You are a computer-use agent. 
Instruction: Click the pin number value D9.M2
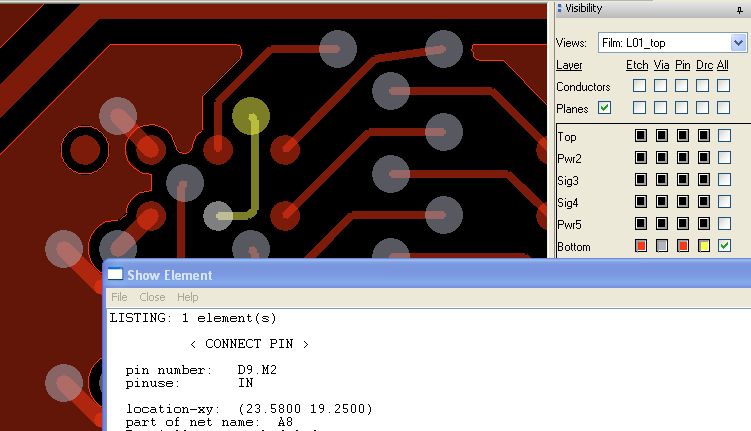coord(257,370)
